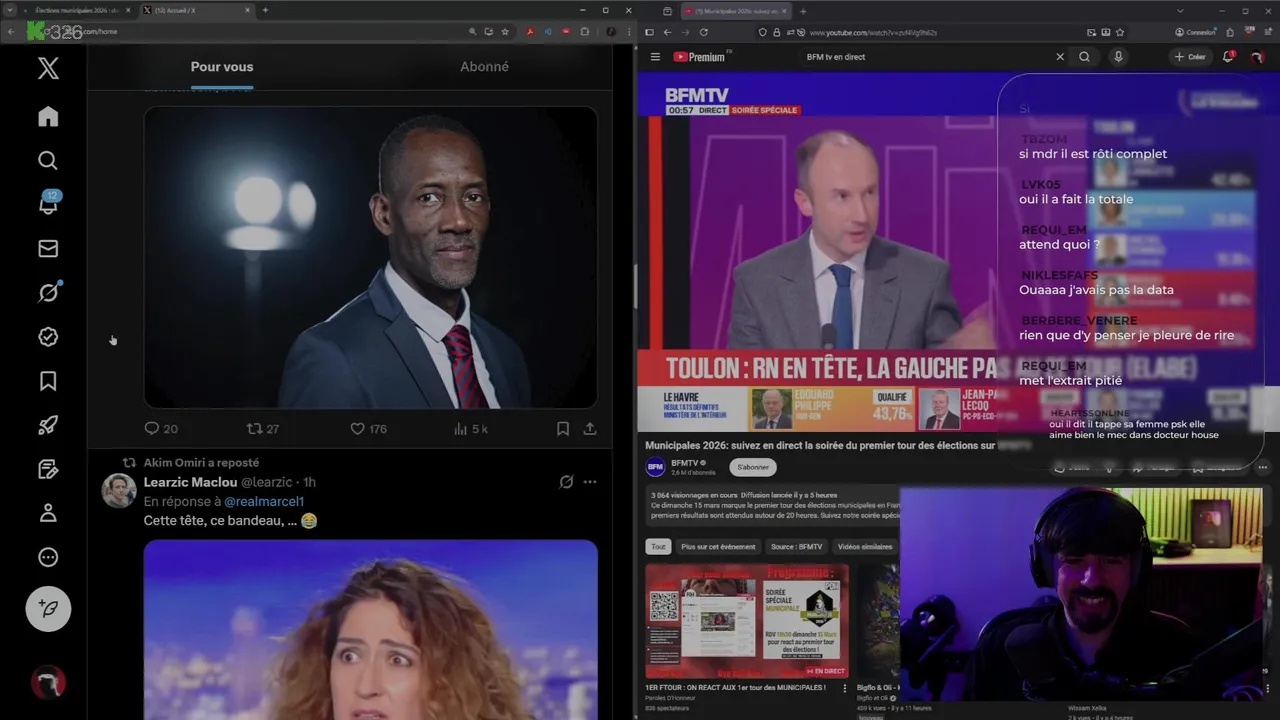The height and width of the screenshot is (720, 1280).
Task: Repost the tweet showing 27 reposts
Action: (263, 429)
